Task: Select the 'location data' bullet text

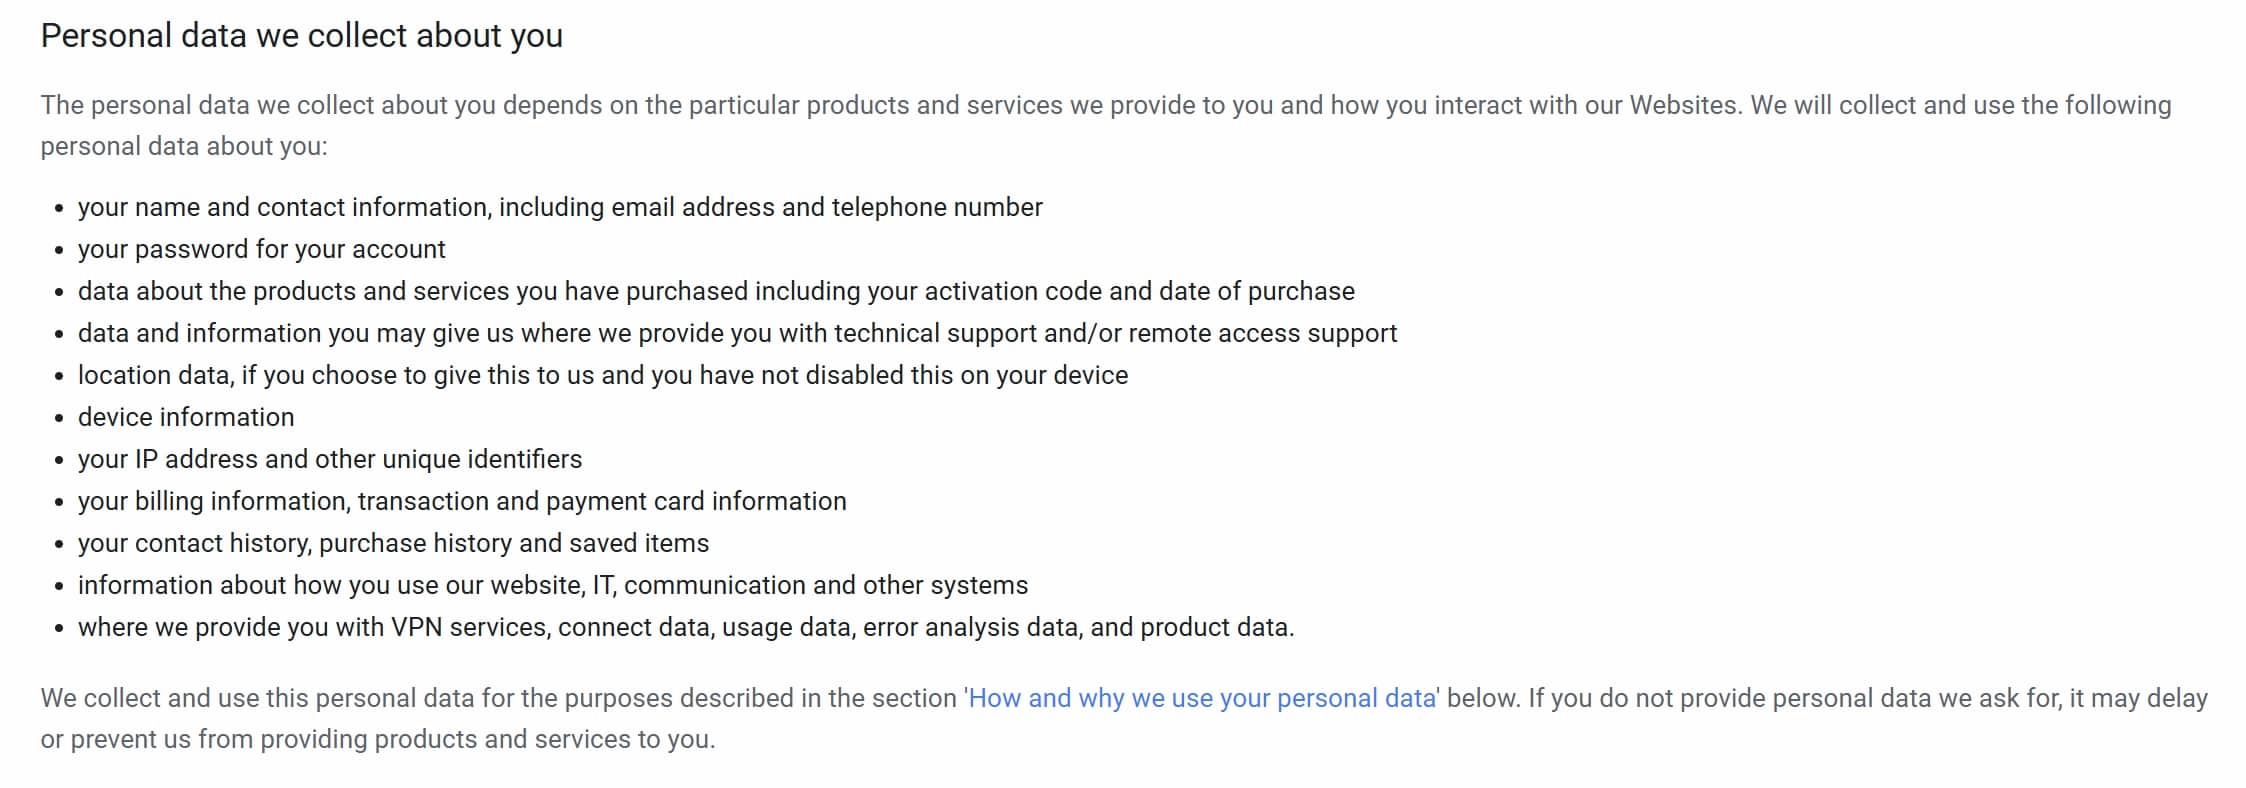Action: pyautogui.click(x=603, y=375)
